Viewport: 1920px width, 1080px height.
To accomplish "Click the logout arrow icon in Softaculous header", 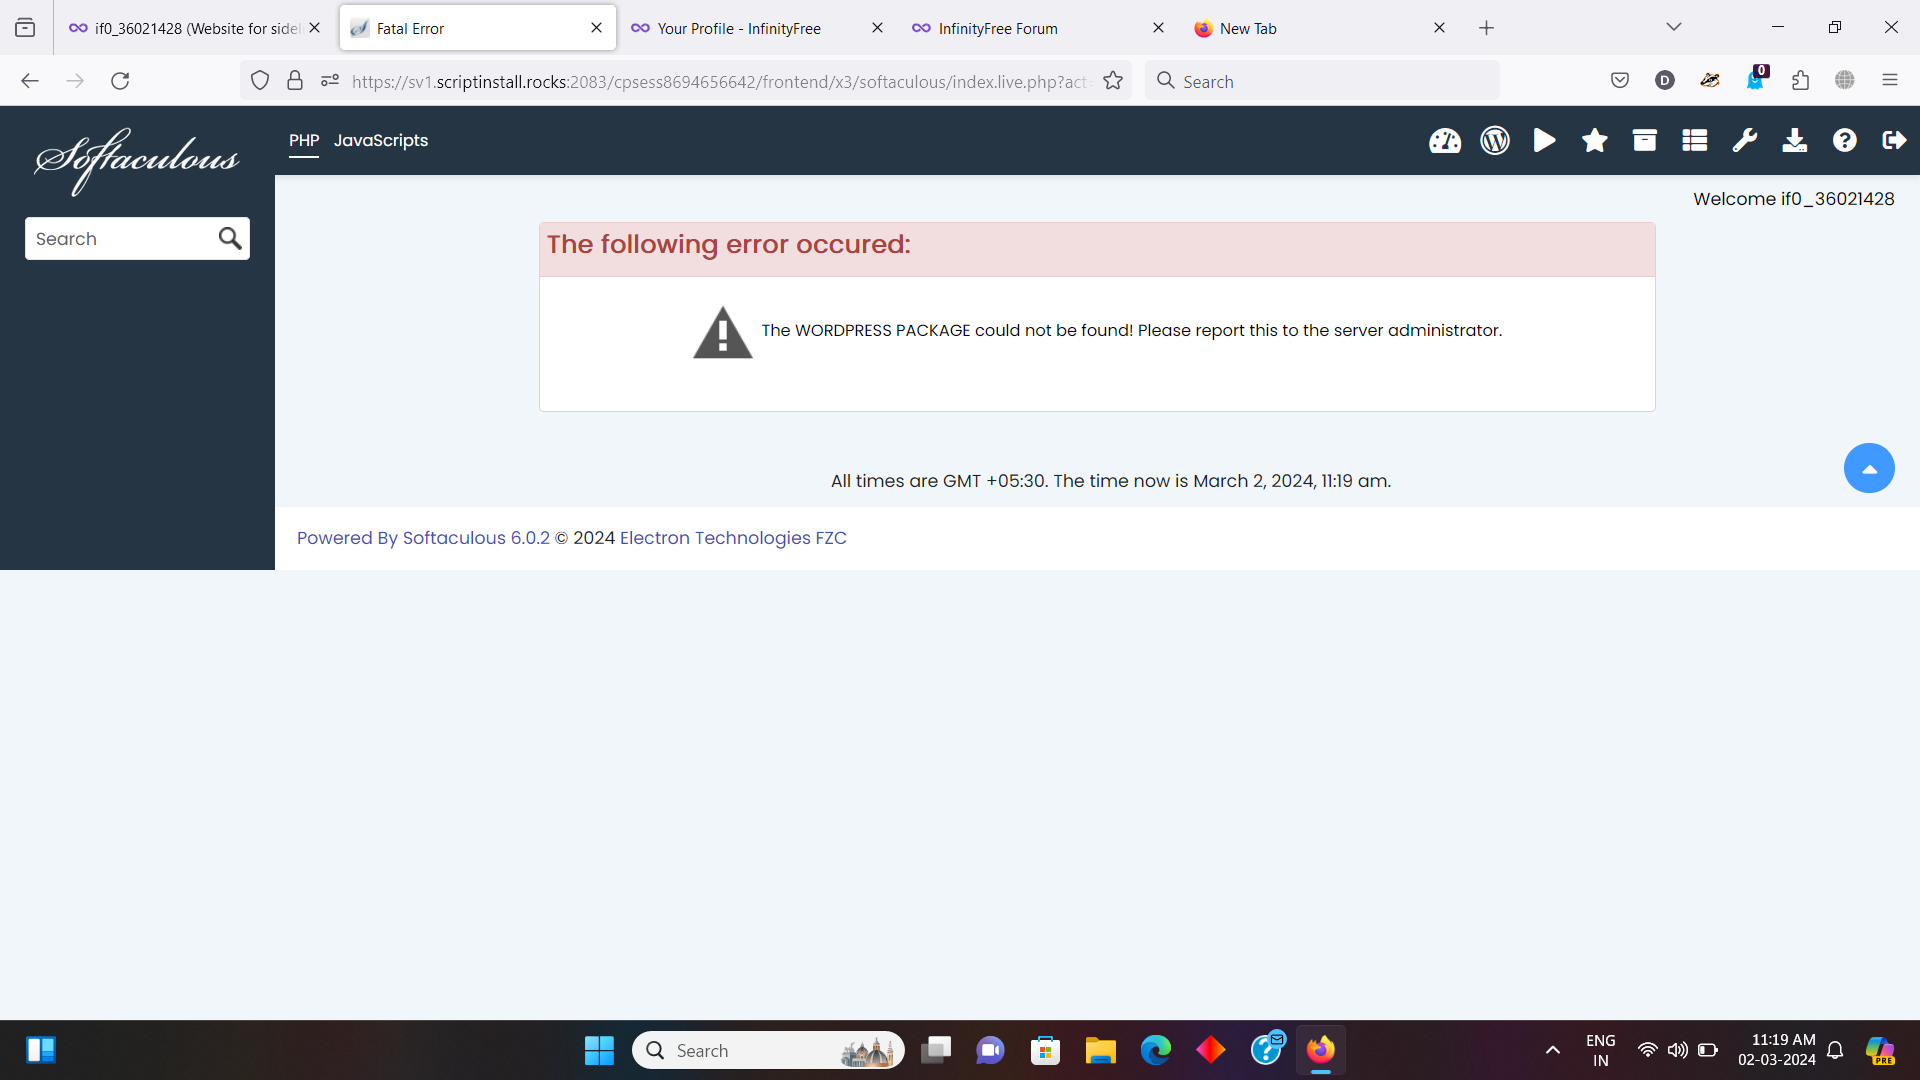I will click(x=1894, y=141).
